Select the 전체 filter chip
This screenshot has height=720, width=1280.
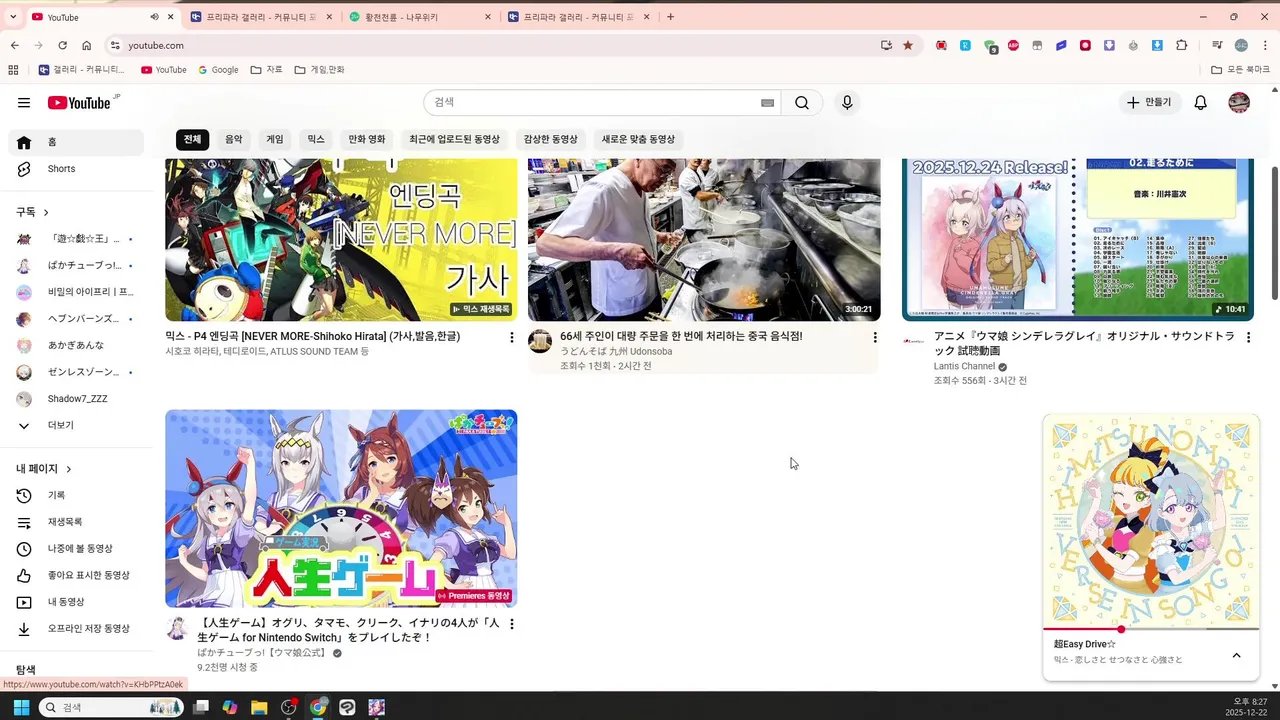coord(192,140)
